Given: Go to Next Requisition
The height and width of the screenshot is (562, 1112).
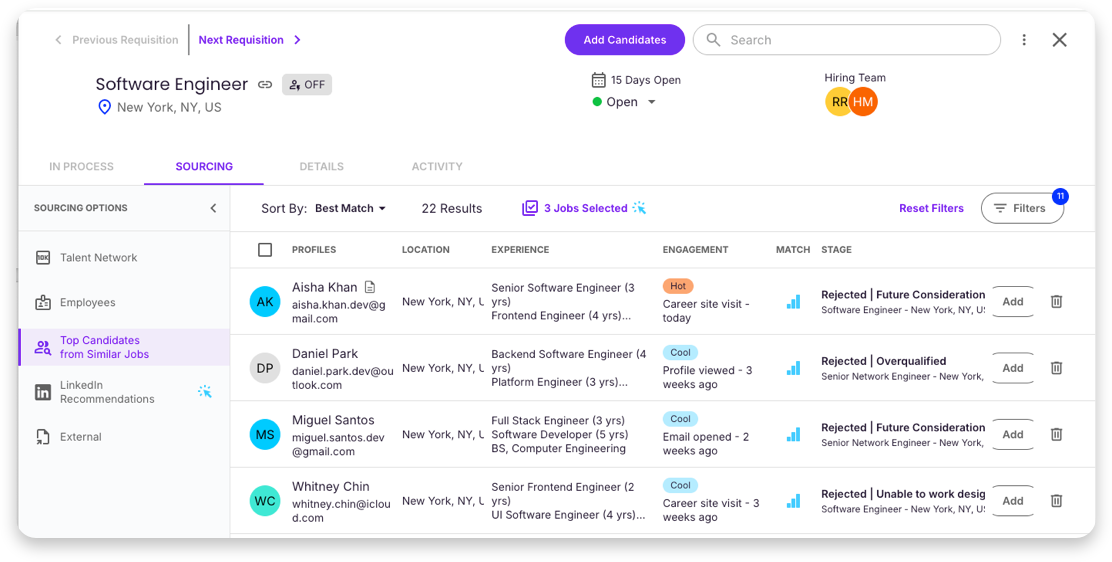Looking at the screenshot, I should tap(250, 40).
